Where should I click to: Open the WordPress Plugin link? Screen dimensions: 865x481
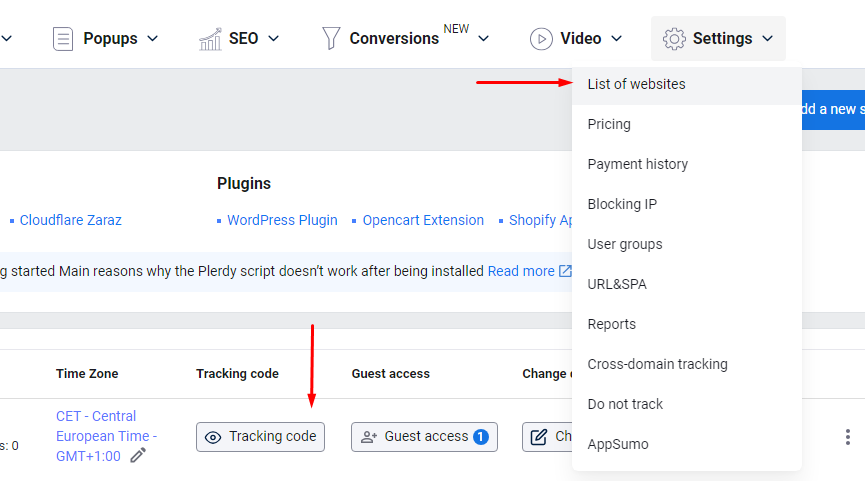pos(282,220)
